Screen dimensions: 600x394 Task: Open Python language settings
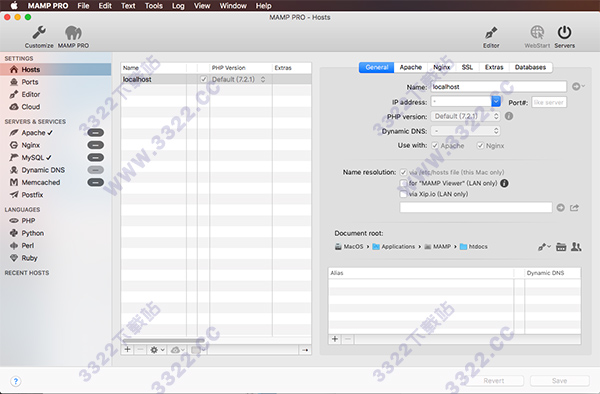click(33, 233)
